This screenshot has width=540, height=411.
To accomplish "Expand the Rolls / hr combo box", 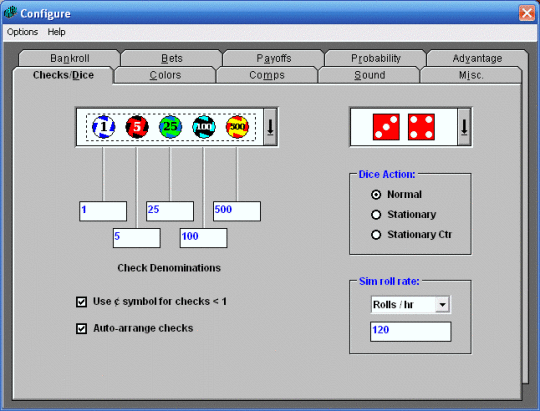I will click(x=443, y=305).
